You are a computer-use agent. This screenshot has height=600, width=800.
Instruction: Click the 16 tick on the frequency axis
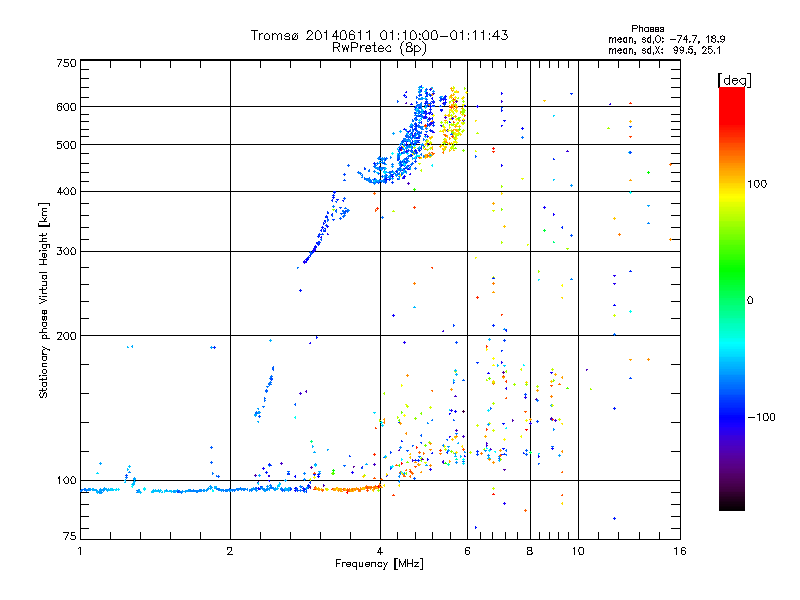[677, 551]
